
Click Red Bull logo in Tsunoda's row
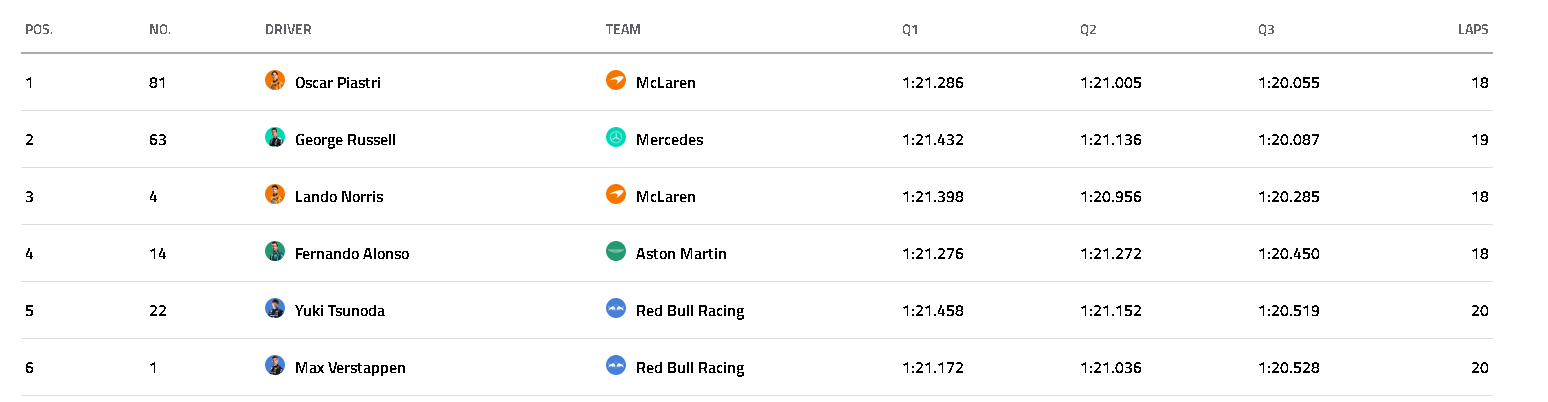tap(616, 309)
